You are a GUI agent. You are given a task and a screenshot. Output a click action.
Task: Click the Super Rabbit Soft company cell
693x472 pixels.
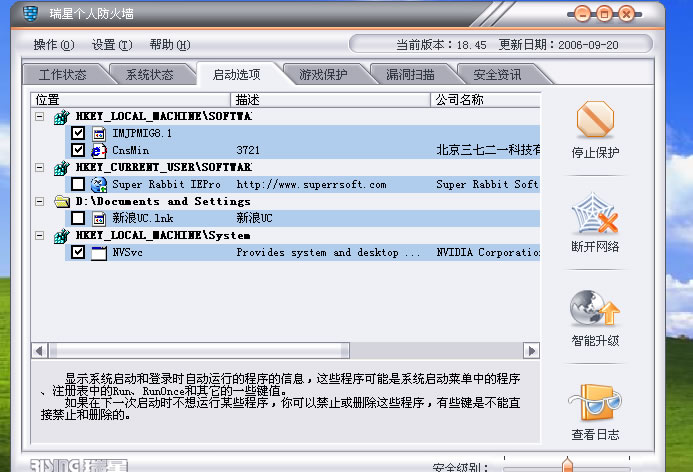(x=487, y=184)
